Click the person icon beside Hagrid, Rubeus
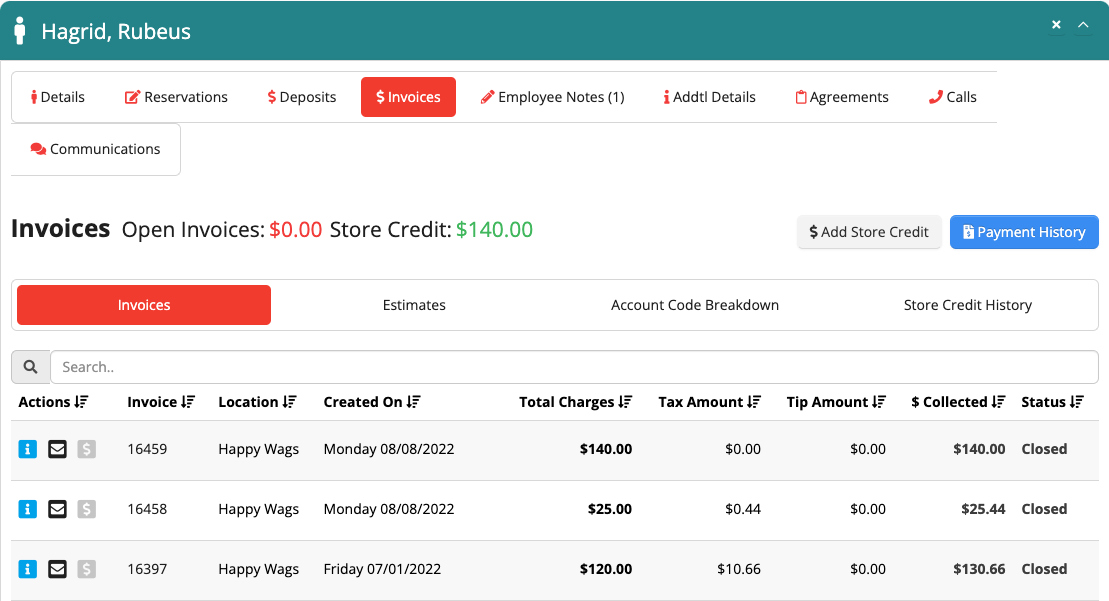1109x601 pixels. click(x=20, y=31)
